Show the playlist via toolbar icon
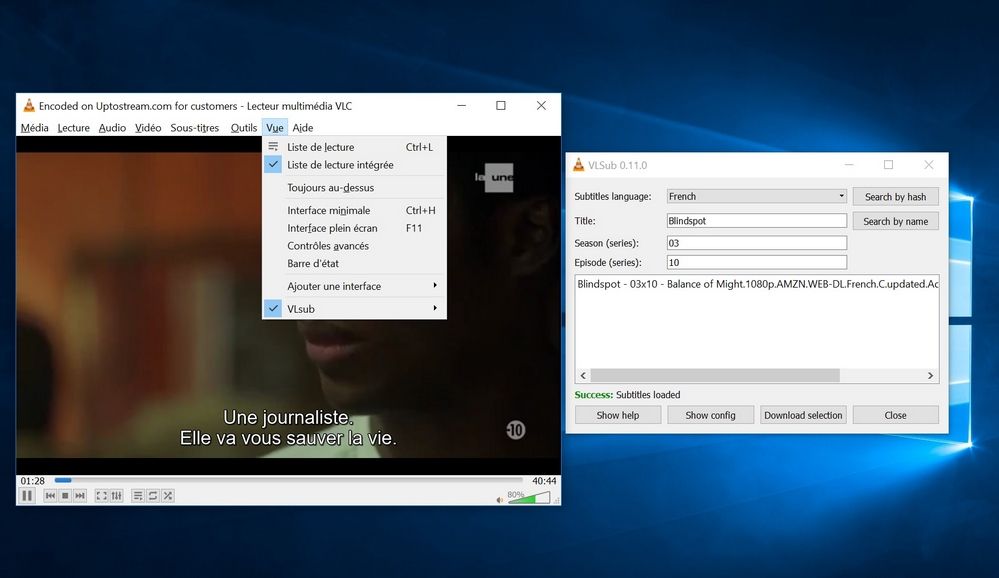999x578 pixels. pos(138,495)
